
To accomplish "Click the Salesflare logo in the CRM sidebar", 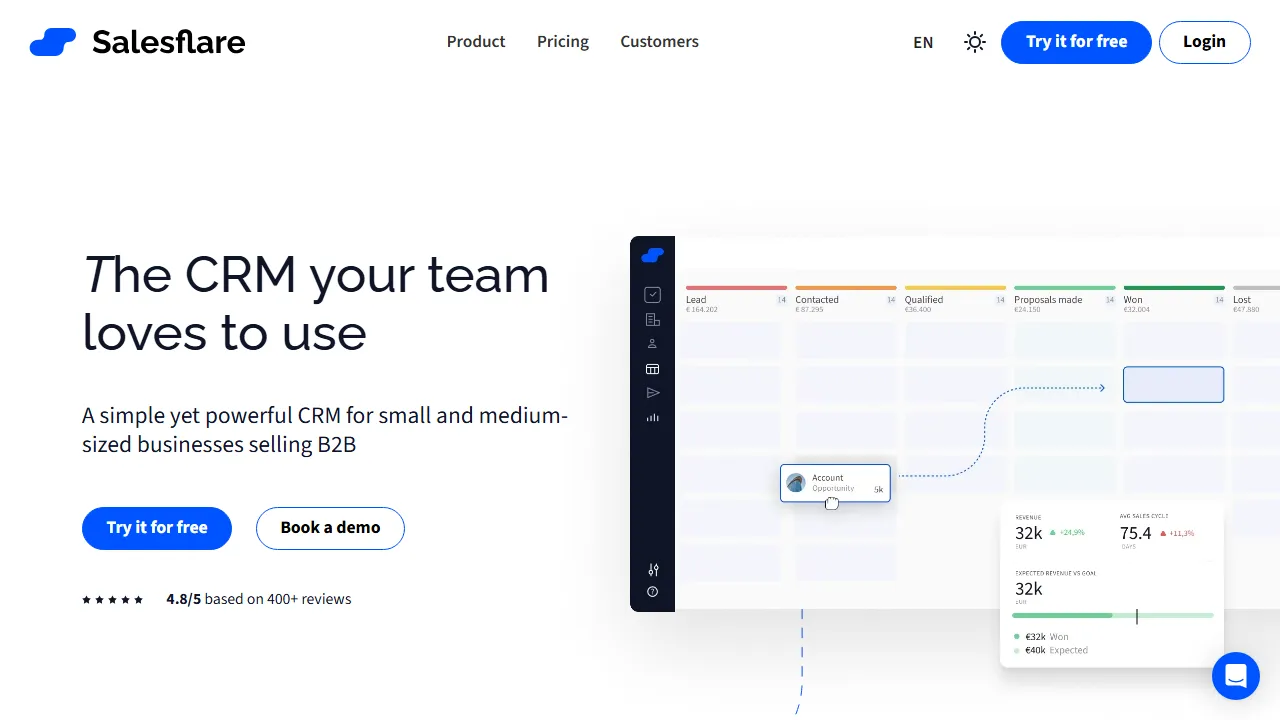I will click(653, 256).
